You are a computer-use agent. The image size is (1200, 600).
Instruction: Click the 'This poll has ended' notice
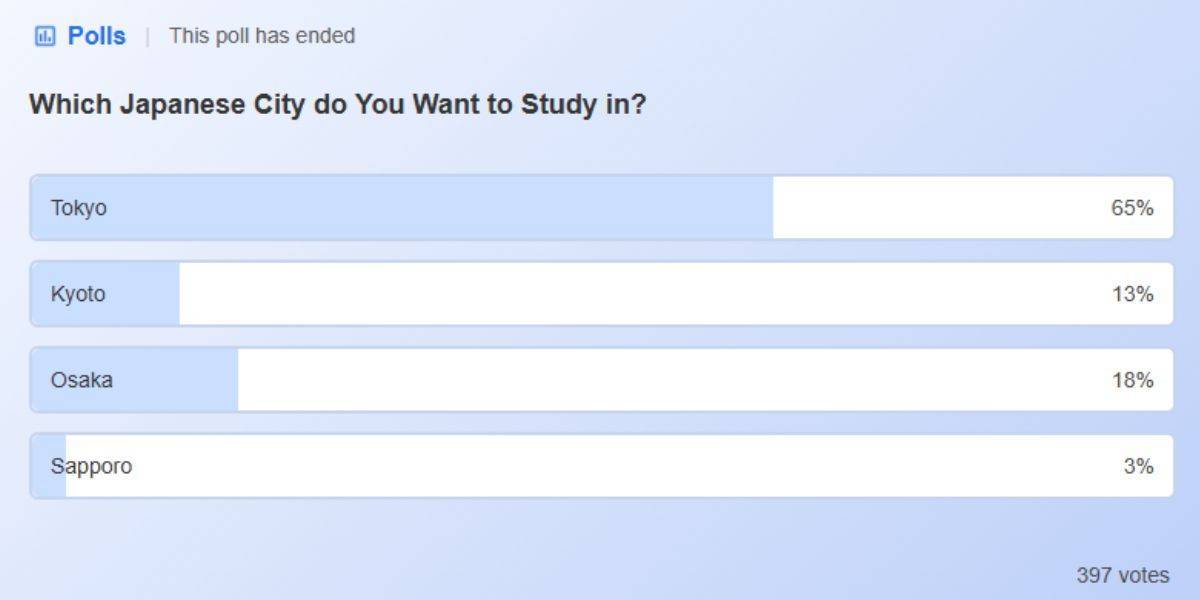(x=261, y=35)
